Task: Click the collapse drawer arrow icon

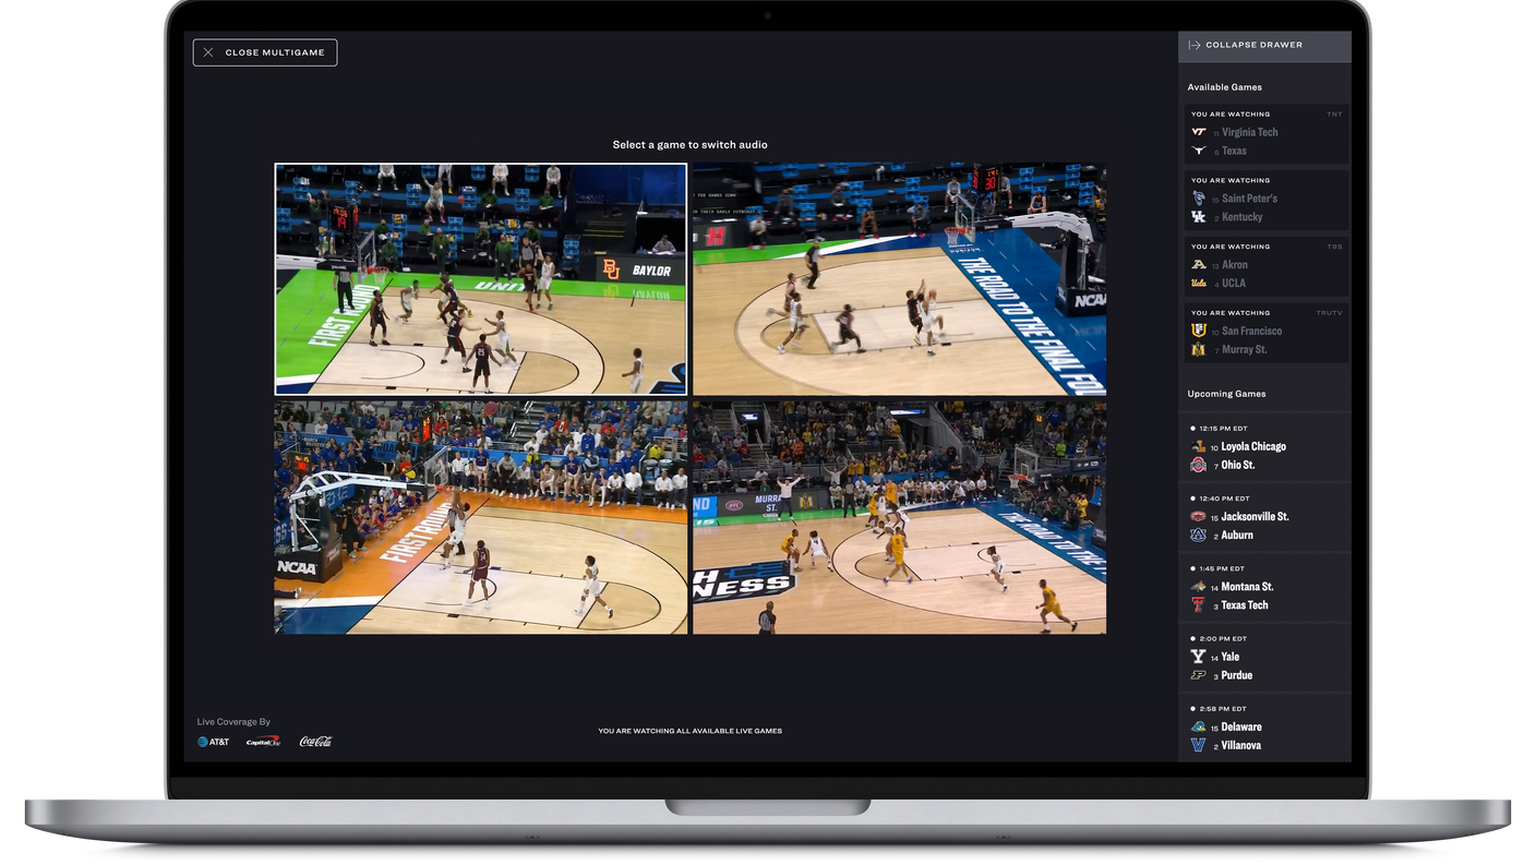Action: (1194, 45)
